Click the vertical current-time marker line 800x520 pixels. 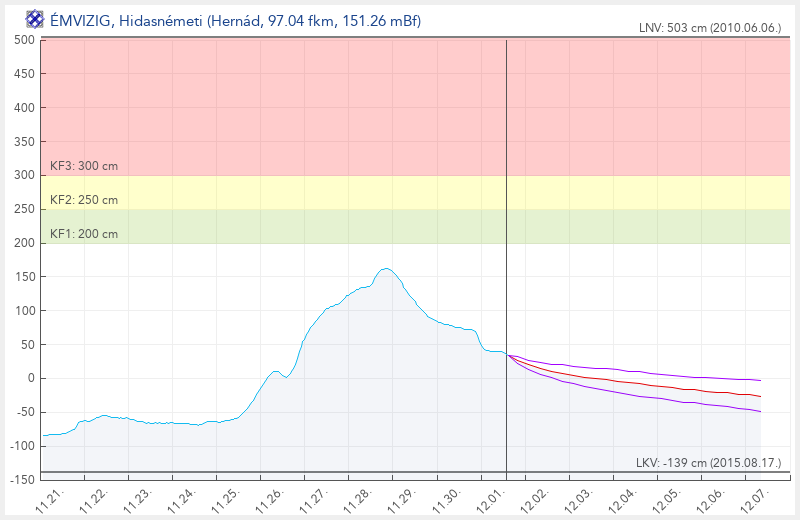pyautogui.click(x=507, y=200)
